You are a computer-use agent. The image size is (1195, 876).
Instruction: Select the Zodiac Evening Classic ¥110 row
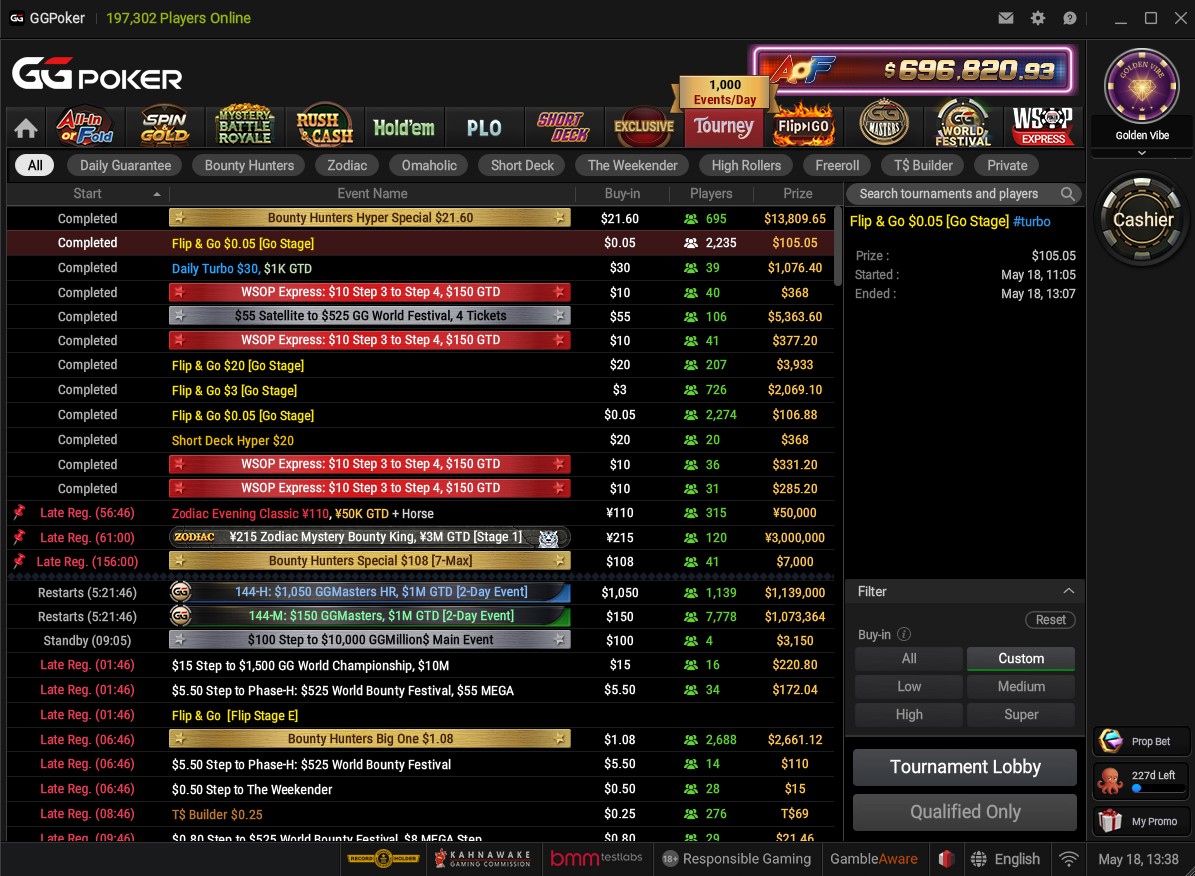coord(421,513)
